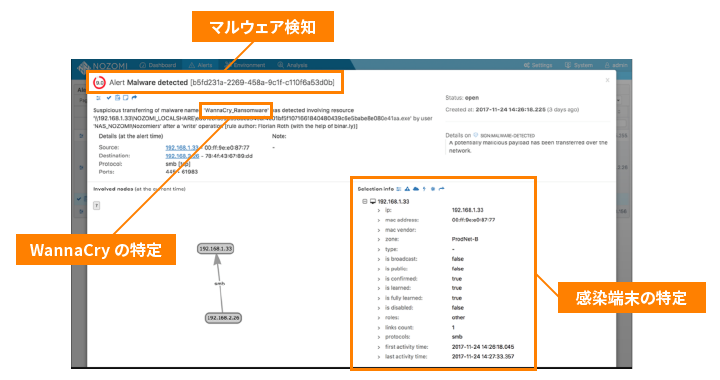This screenshot has width=720, height=380.
Task: Open the Analysis menu item
Action: (292, 65)
